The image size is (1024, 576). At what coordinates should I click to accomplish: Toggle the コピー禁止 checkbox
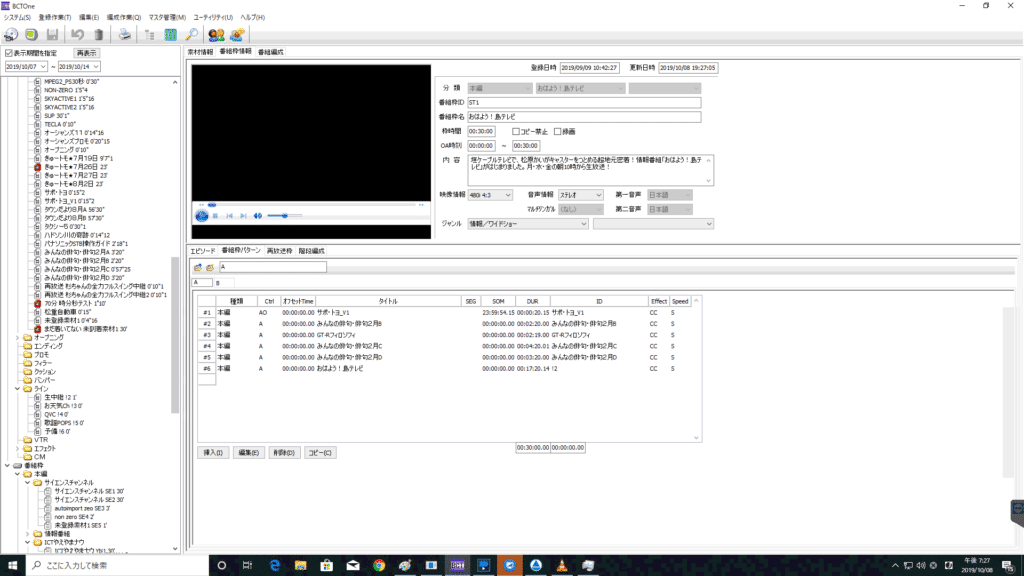[x=516, y=131]
